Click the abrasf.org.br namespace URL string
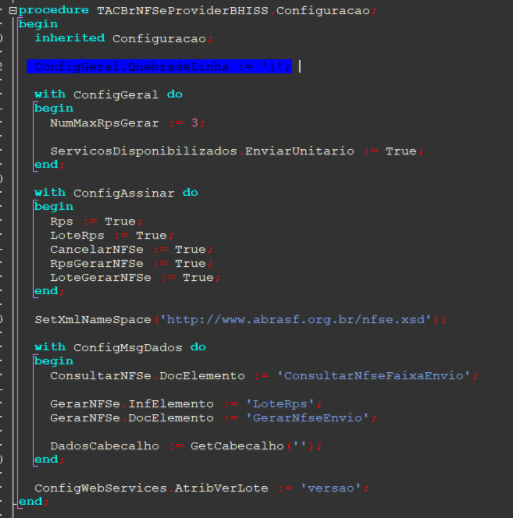This screenshot has height=518, width=513. [x=296, y=320]
